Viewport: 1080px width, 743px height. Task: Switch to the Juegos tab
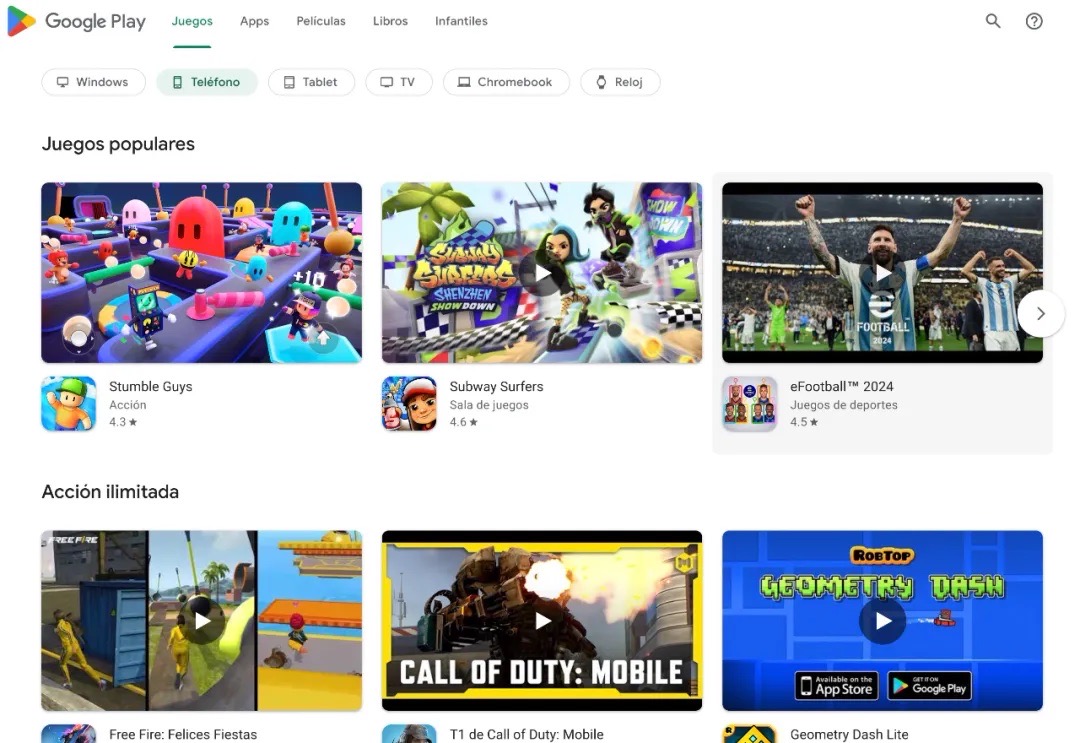[x=192, y=21]
